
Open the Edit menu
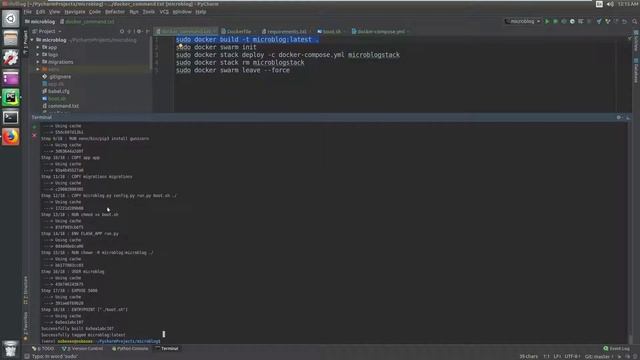[x=40, y=12]
